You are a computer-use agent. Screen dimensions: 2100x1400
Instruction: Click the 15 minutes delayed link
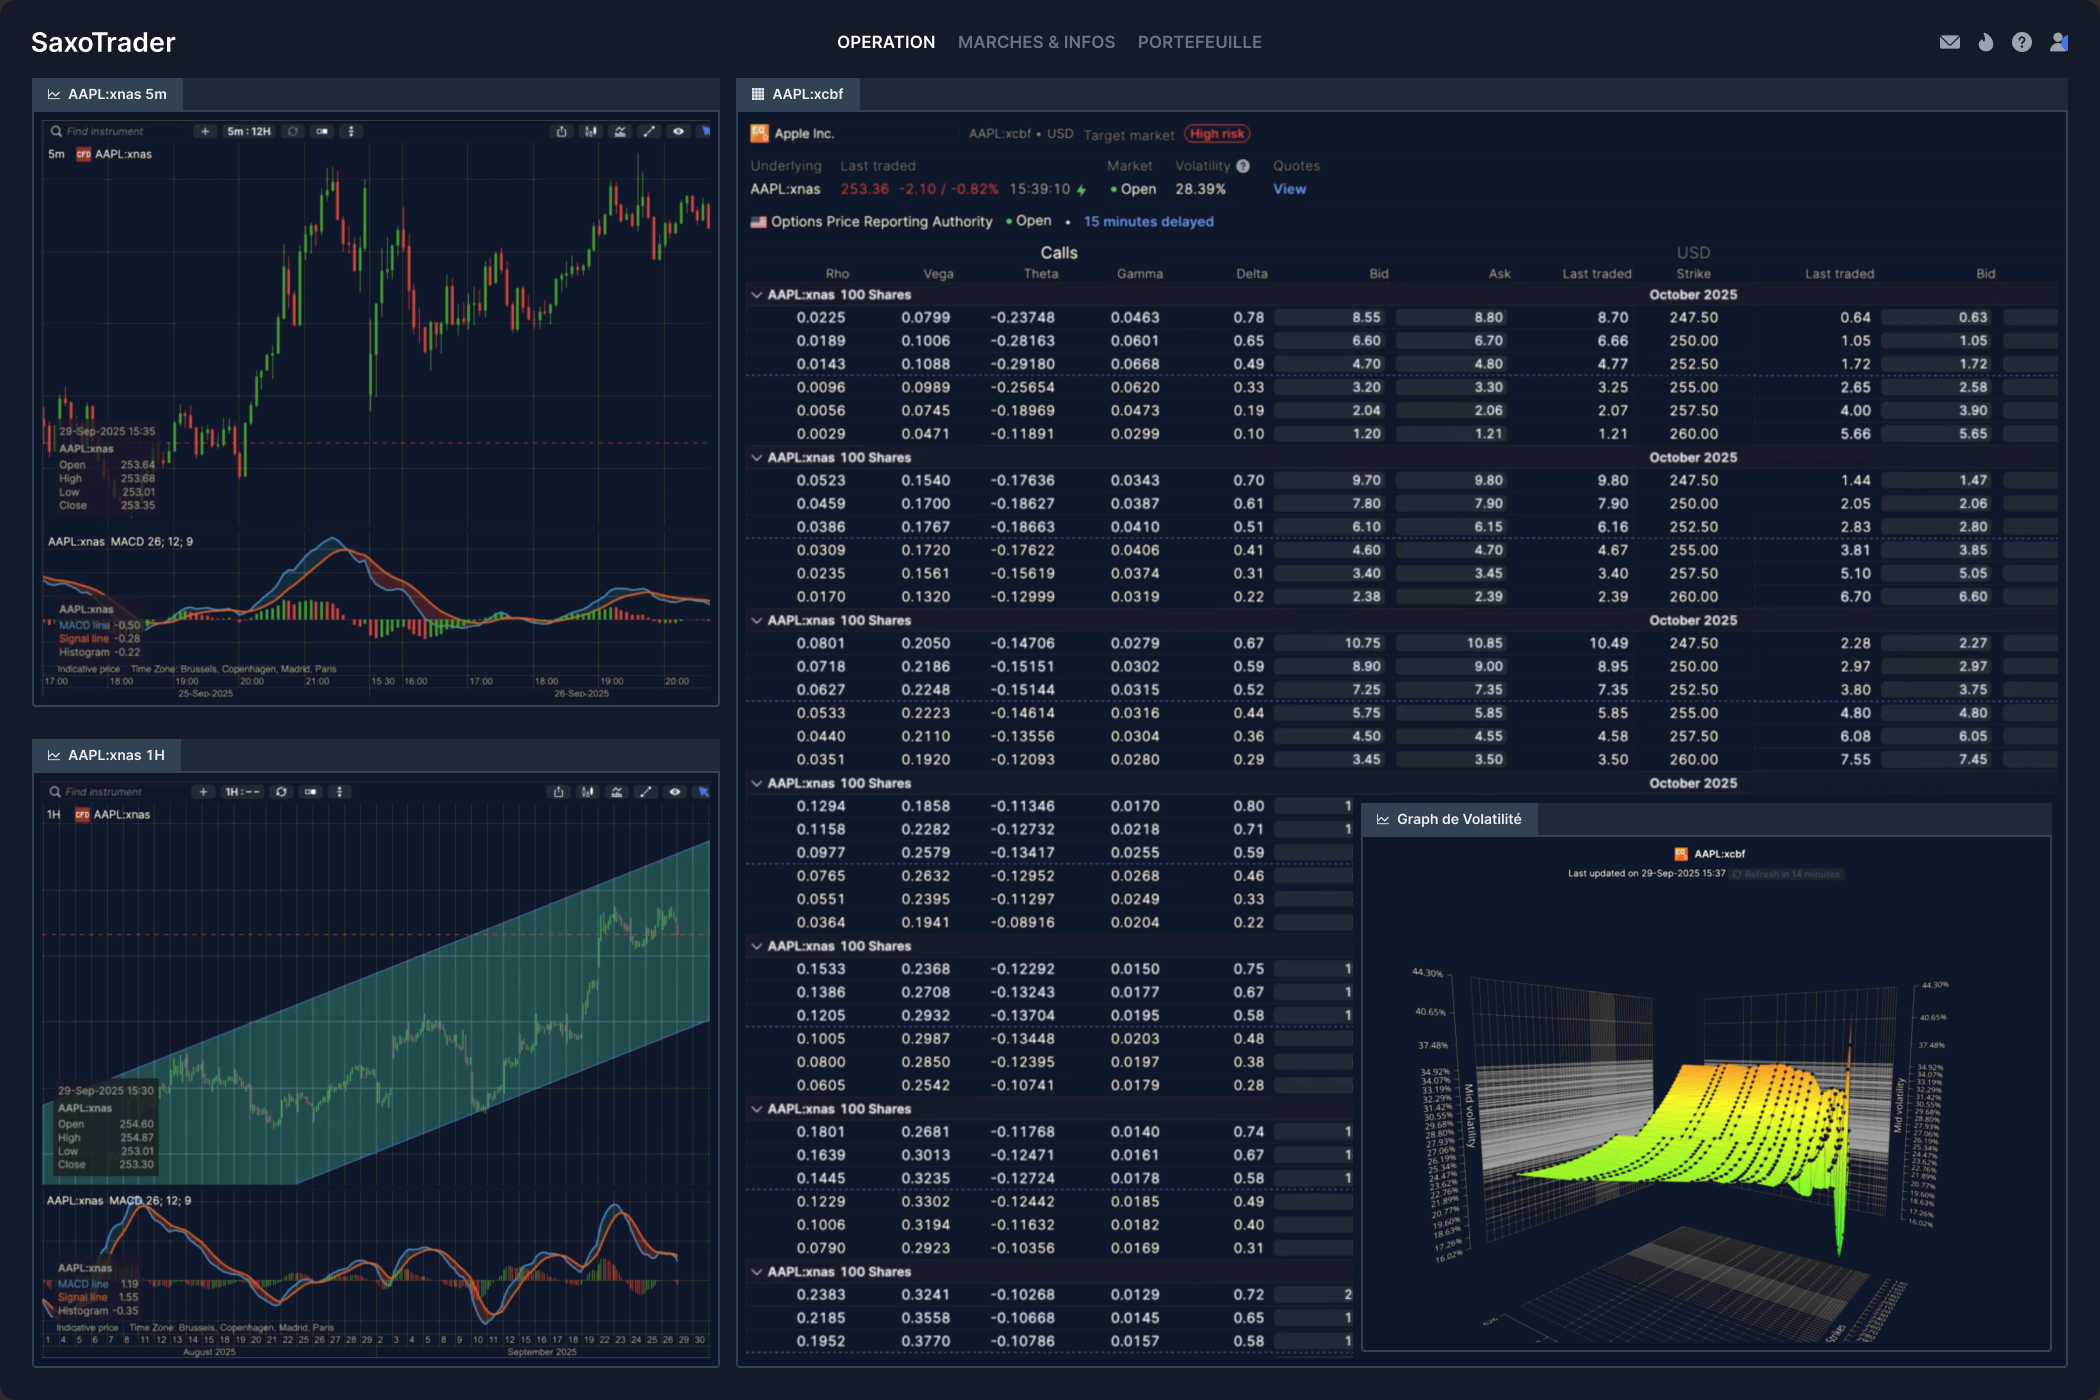tap(1148, 222)
